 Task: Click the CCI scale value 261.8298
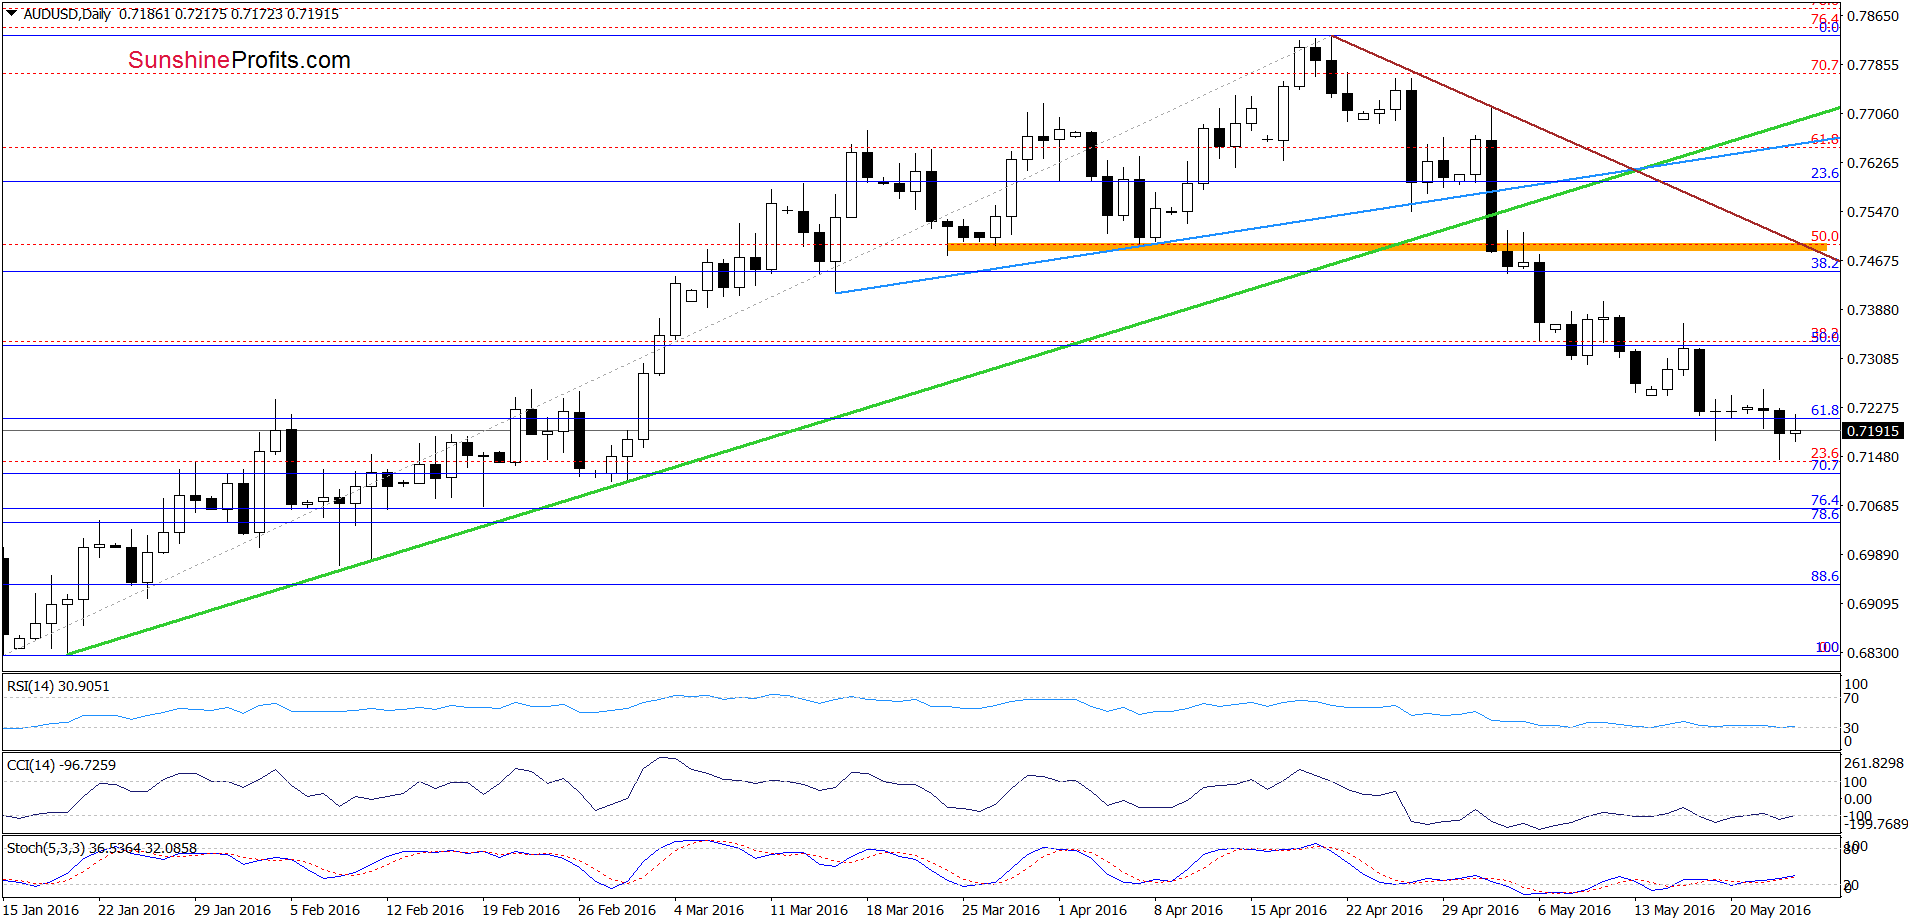point(1875,763)
